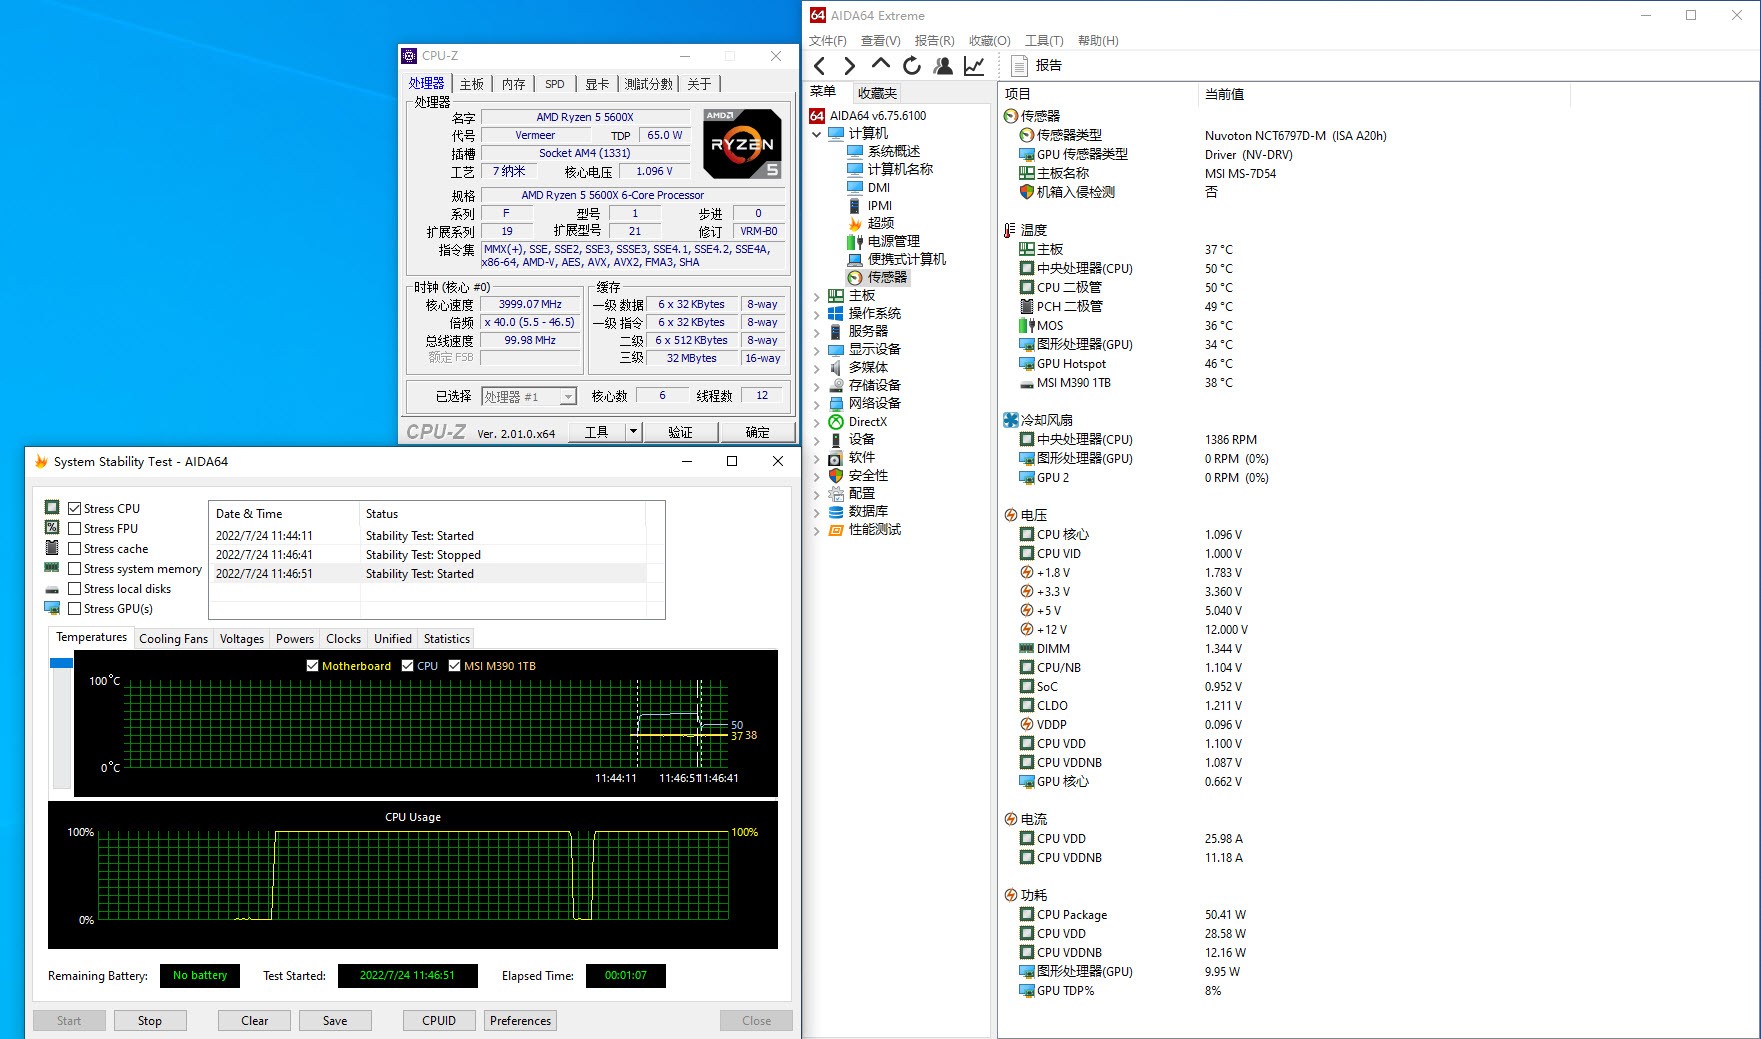Image resolution: width=1761 pixels, height=1039 pixels.
Task: Select 便携式计算机 tree item
Action: [x=906, y=259]
